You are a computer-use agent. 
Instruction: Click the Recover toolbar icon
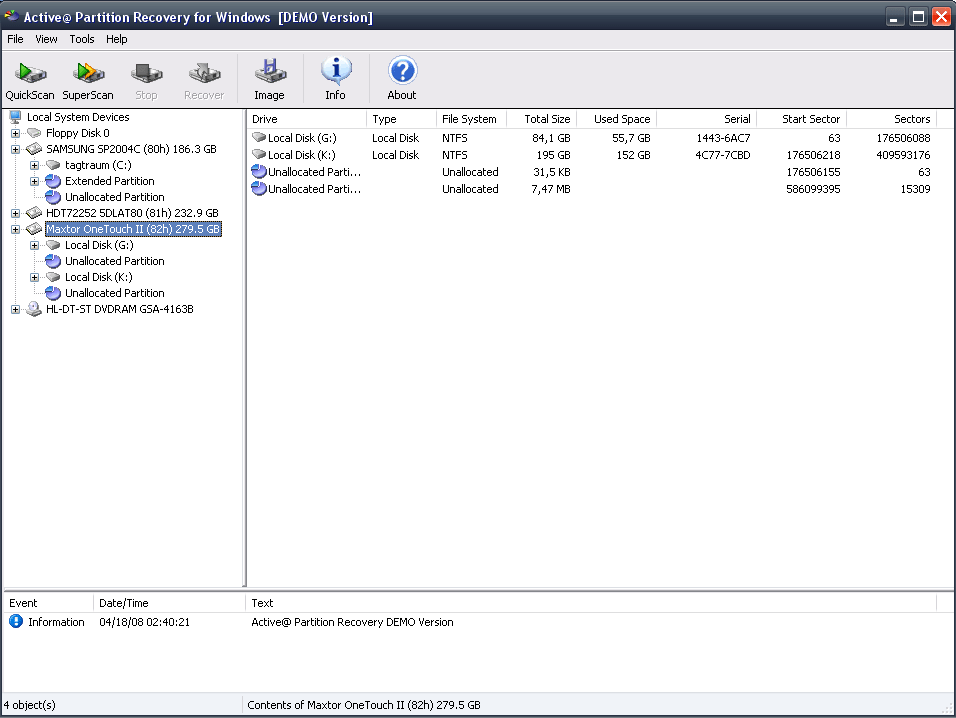pyautogui.click(x=204, y=73)
